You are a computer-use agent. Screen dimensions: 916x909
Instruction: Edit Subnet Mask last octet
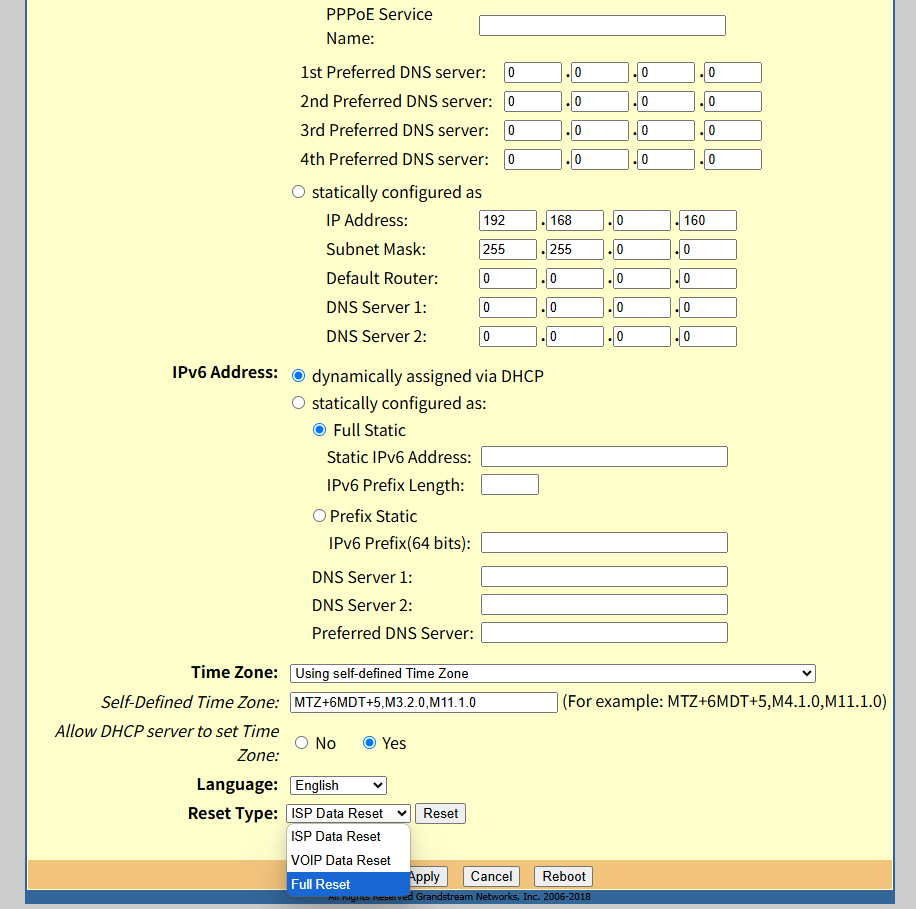click(707, 249)
